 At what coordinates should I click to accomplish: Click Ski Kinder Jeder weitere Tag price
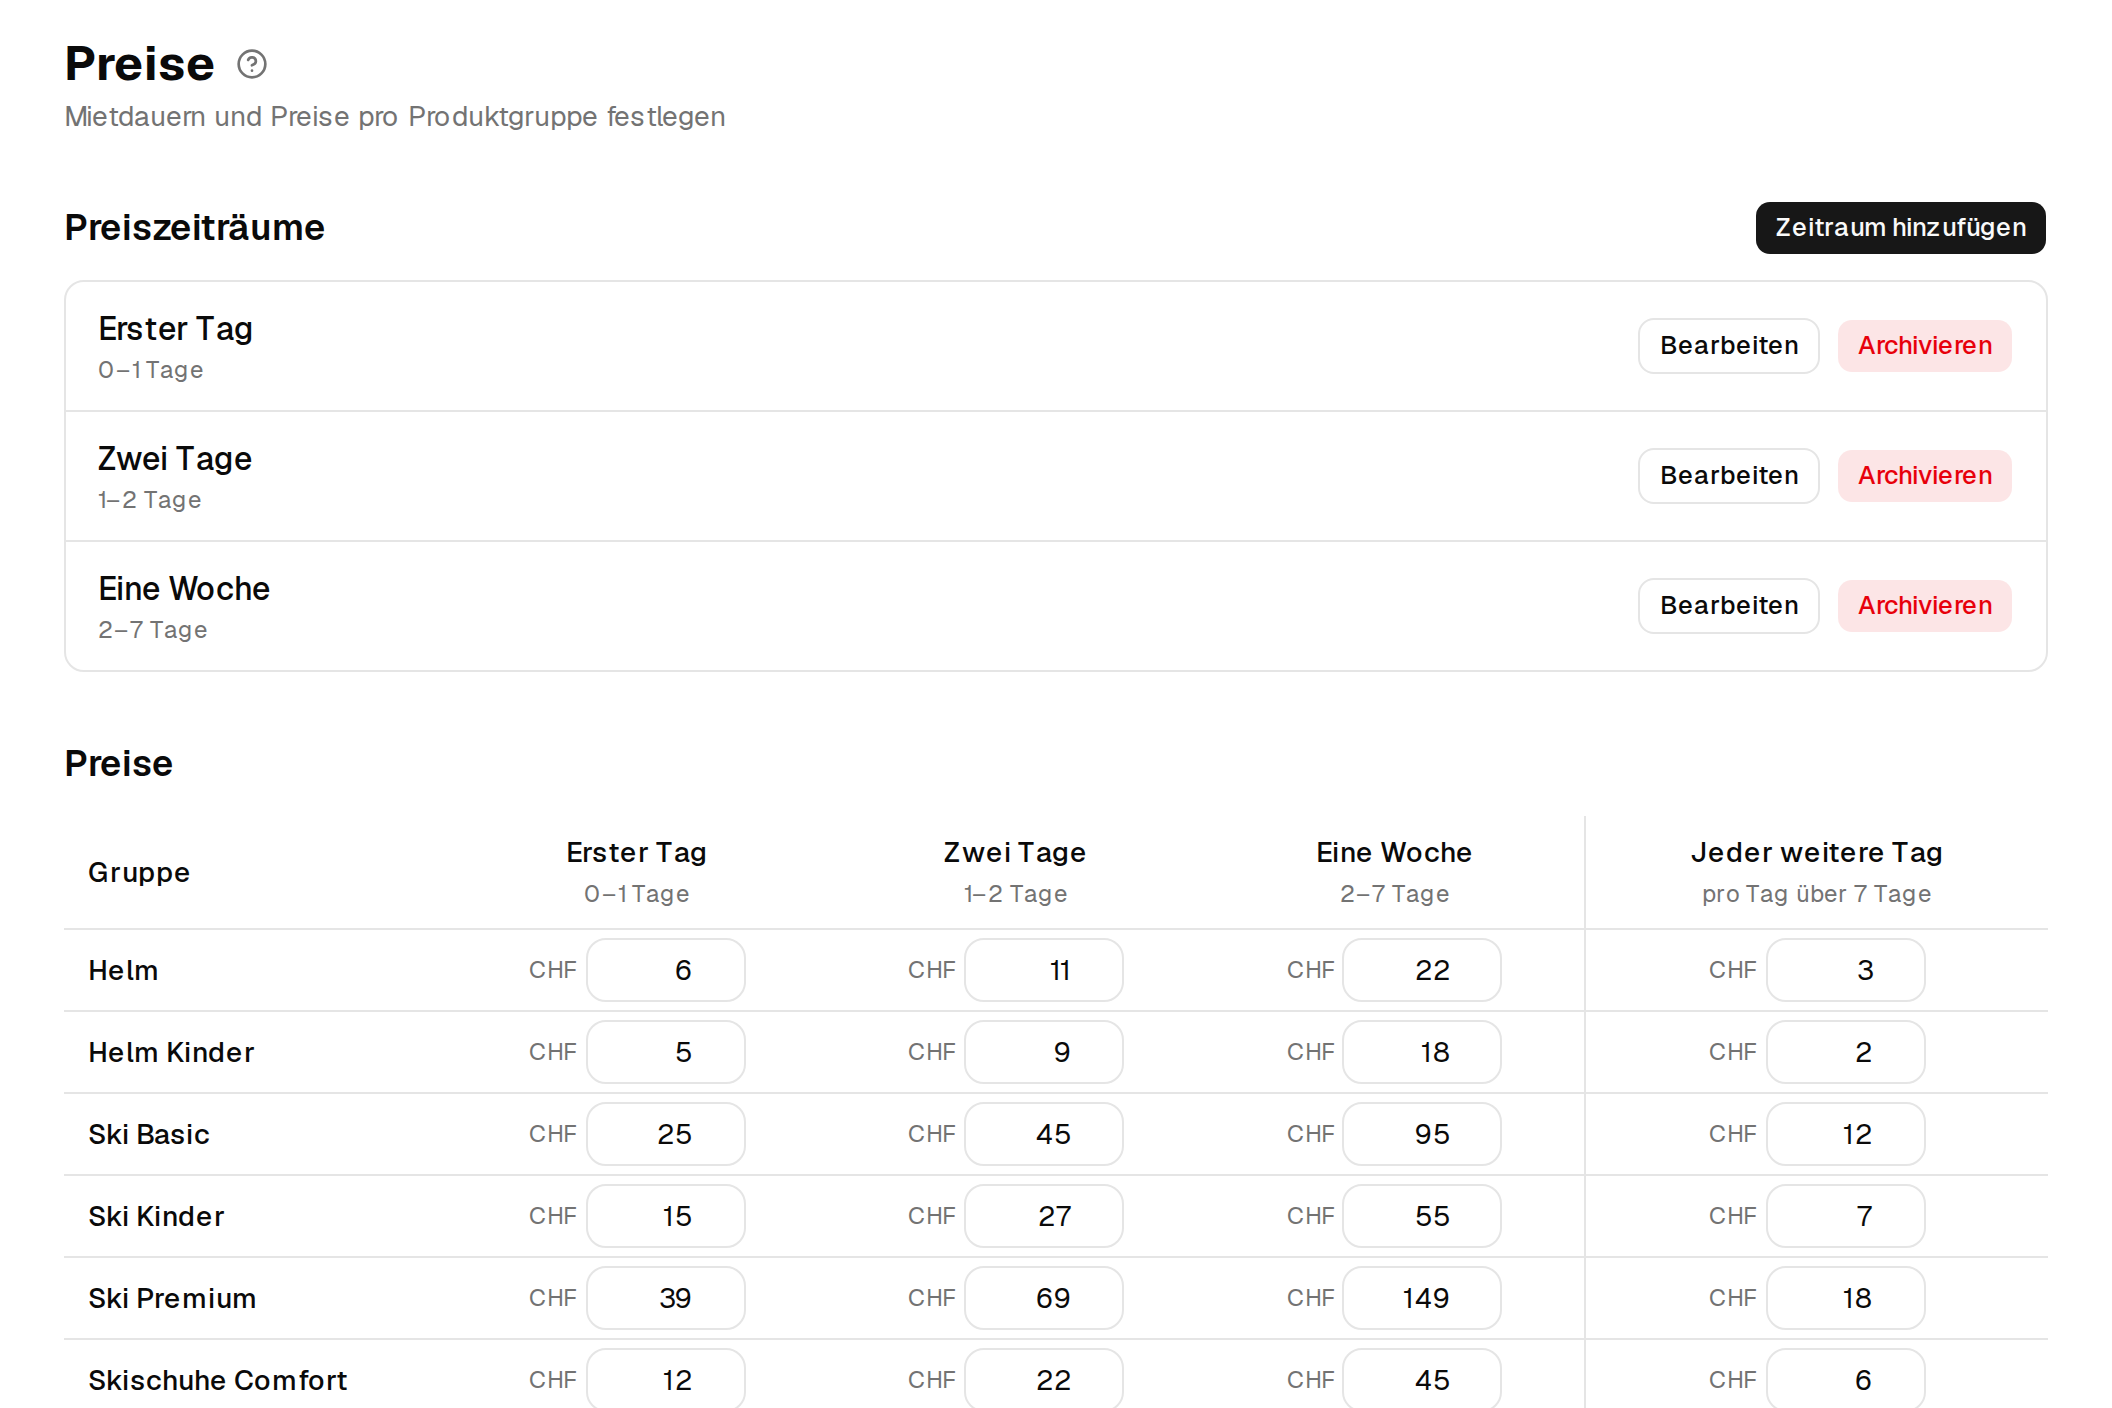tap(1846, 1216)
